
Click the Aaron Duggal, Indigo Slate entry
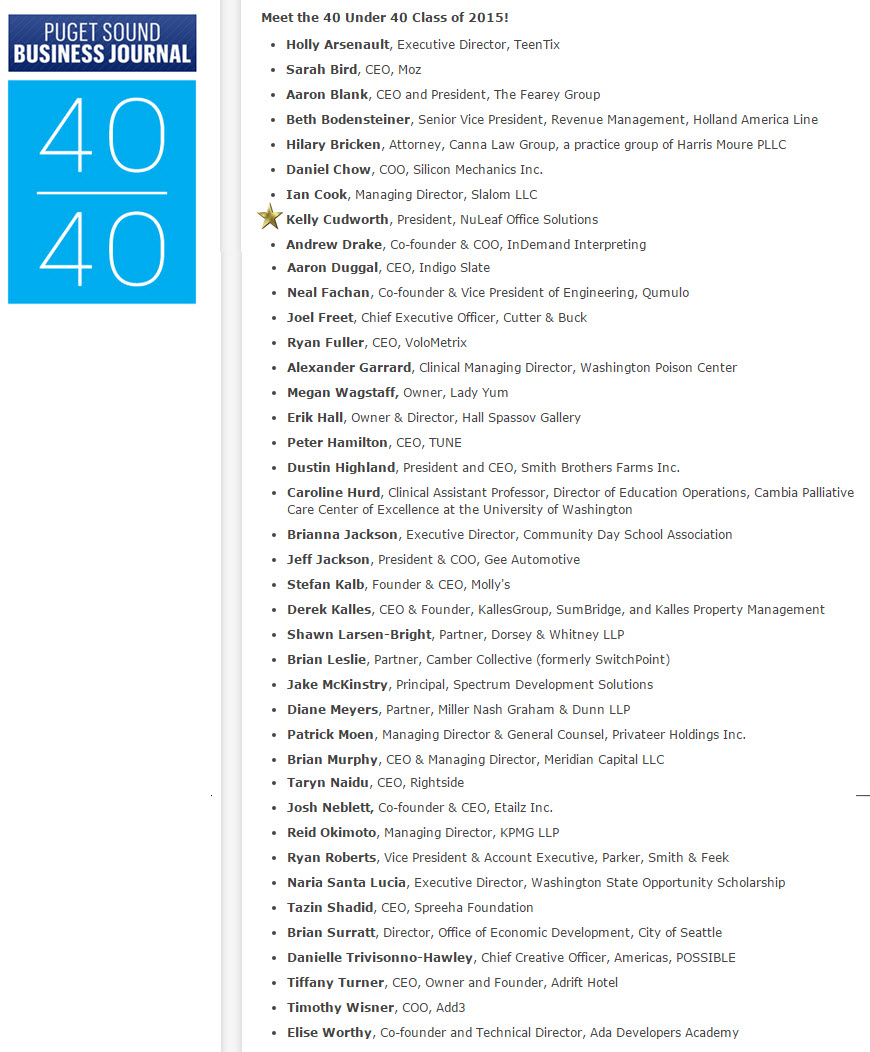click(x=388, y=268)
